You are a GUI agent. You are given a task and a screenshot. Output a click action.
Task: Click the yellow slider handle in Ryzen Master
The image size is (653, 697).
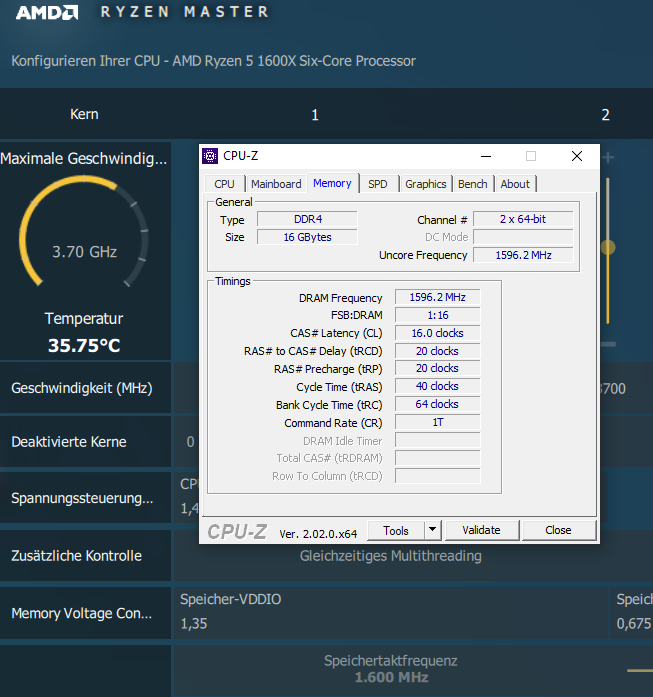(x=608, y=247)
